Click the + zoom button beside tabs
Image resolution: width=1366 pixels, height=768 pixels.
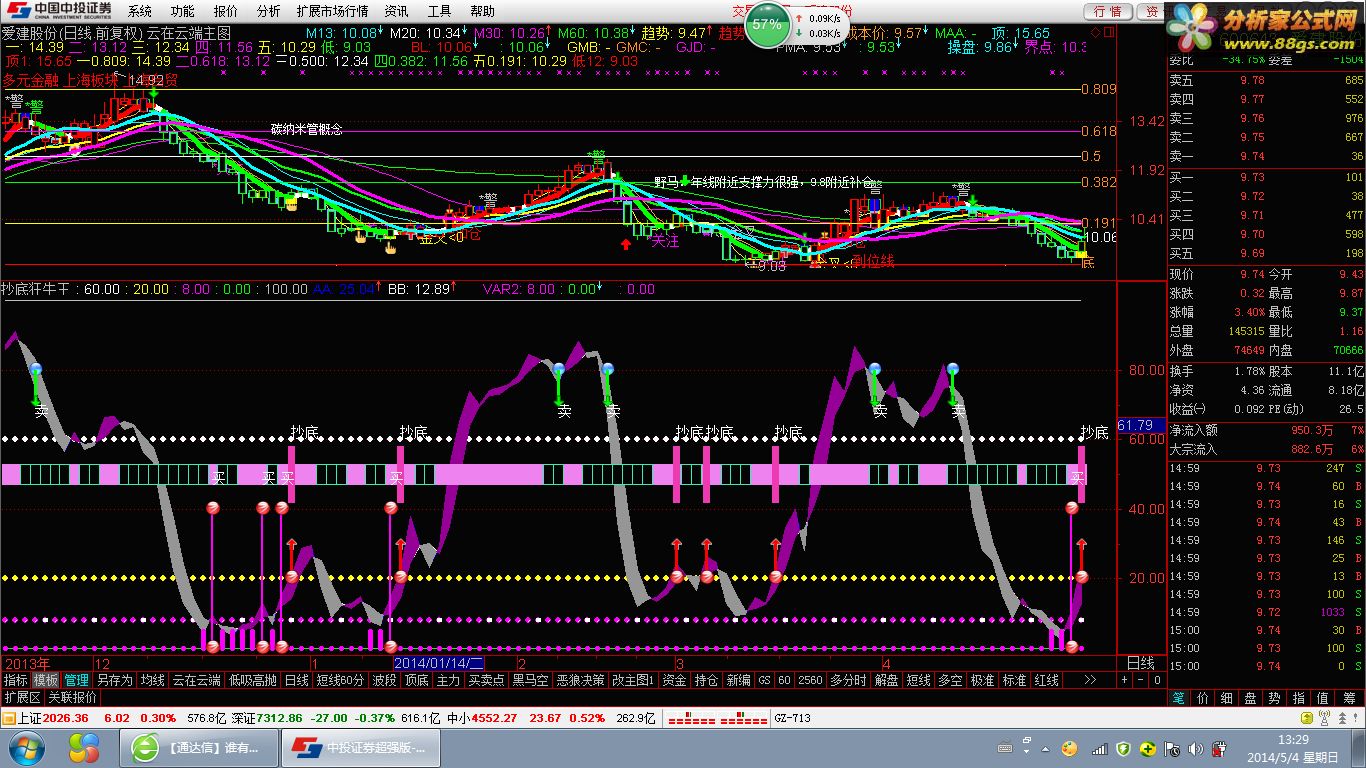tap(1124, 680)
